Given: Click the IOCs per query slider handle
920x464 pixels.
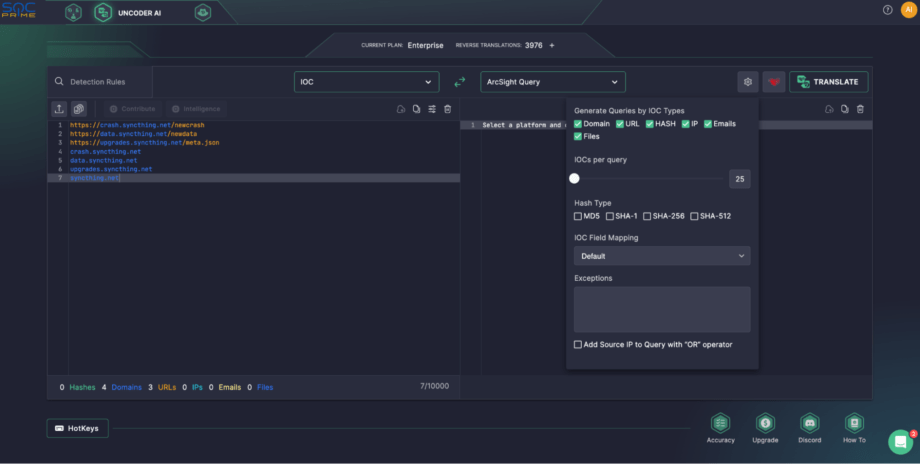Looking at the screenshot, I should tap(574, 179).
